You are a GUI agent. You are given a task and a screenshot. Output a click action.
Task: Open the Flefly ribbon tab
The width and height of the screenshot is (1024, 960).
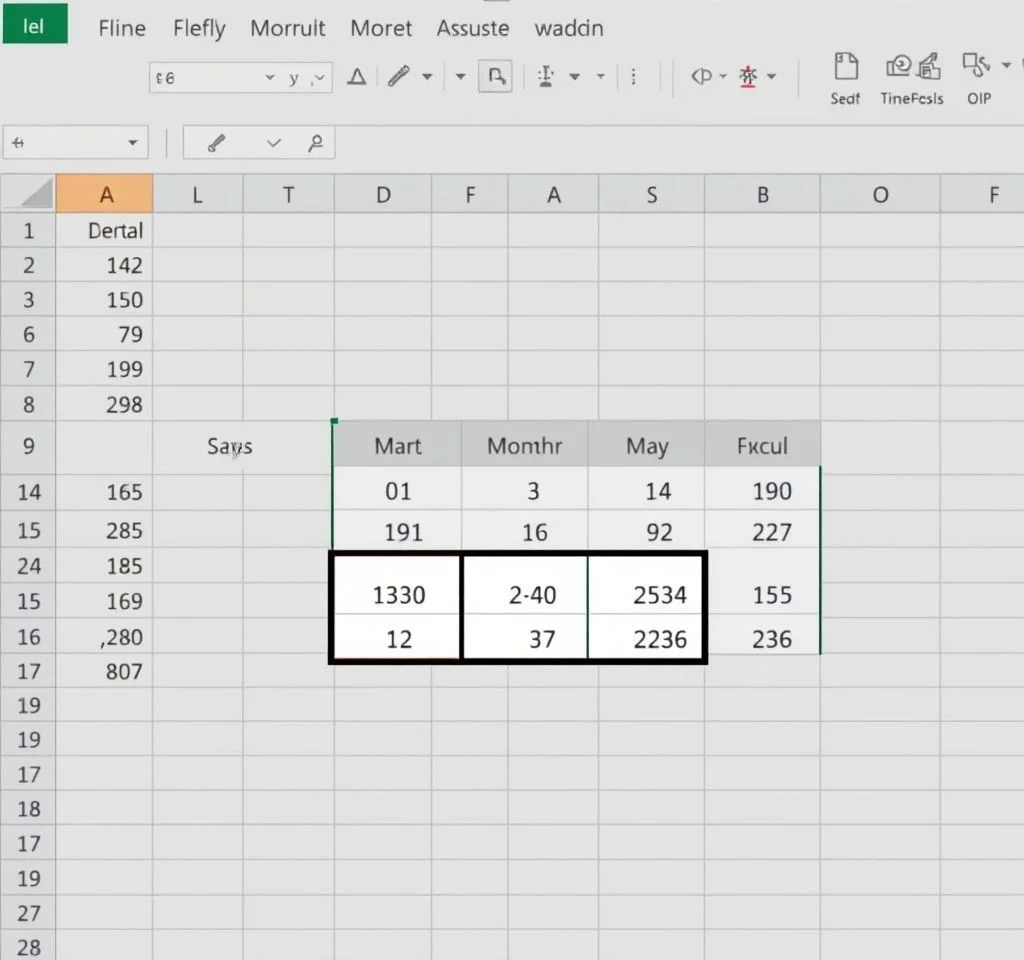point(199,28)
